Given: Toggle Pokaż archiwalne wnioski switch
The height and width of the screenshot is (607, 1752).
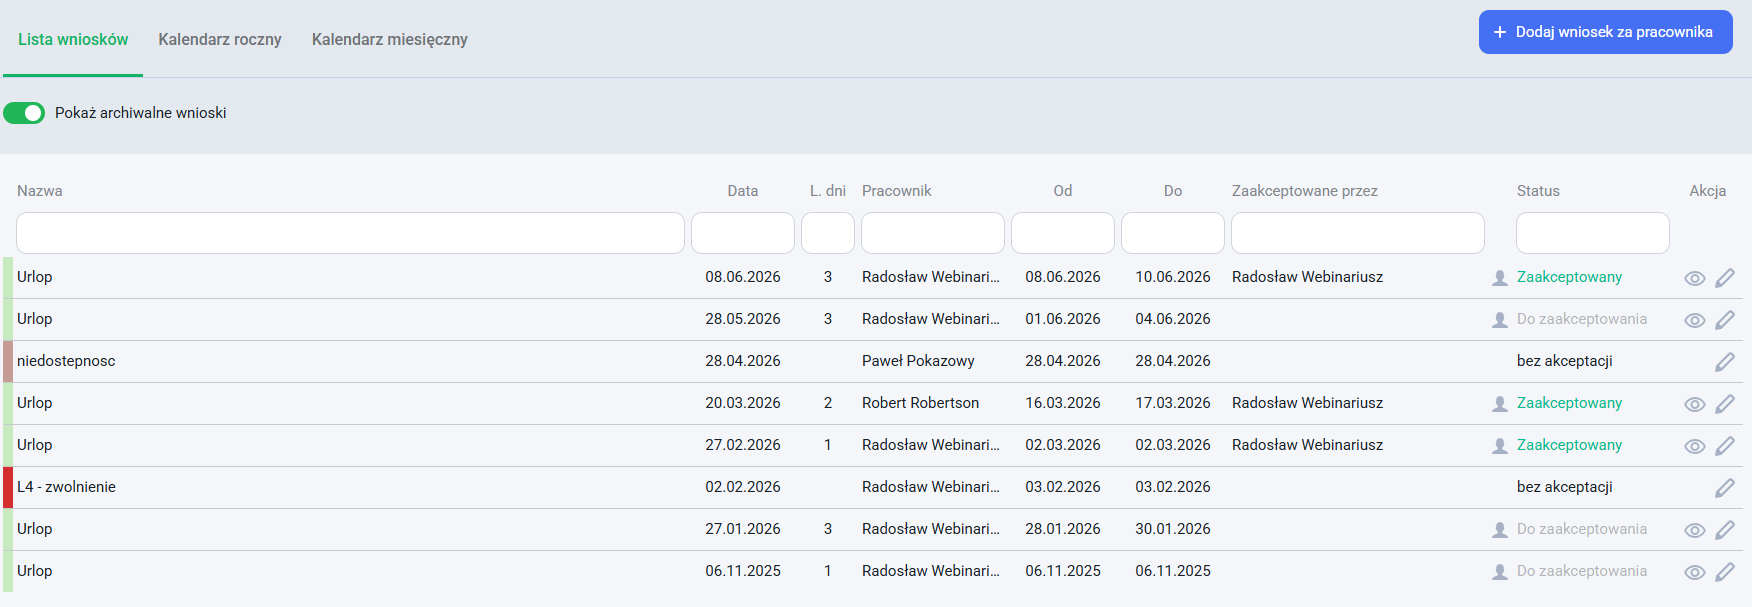Looking at the screenshot, I should [24, 113].
